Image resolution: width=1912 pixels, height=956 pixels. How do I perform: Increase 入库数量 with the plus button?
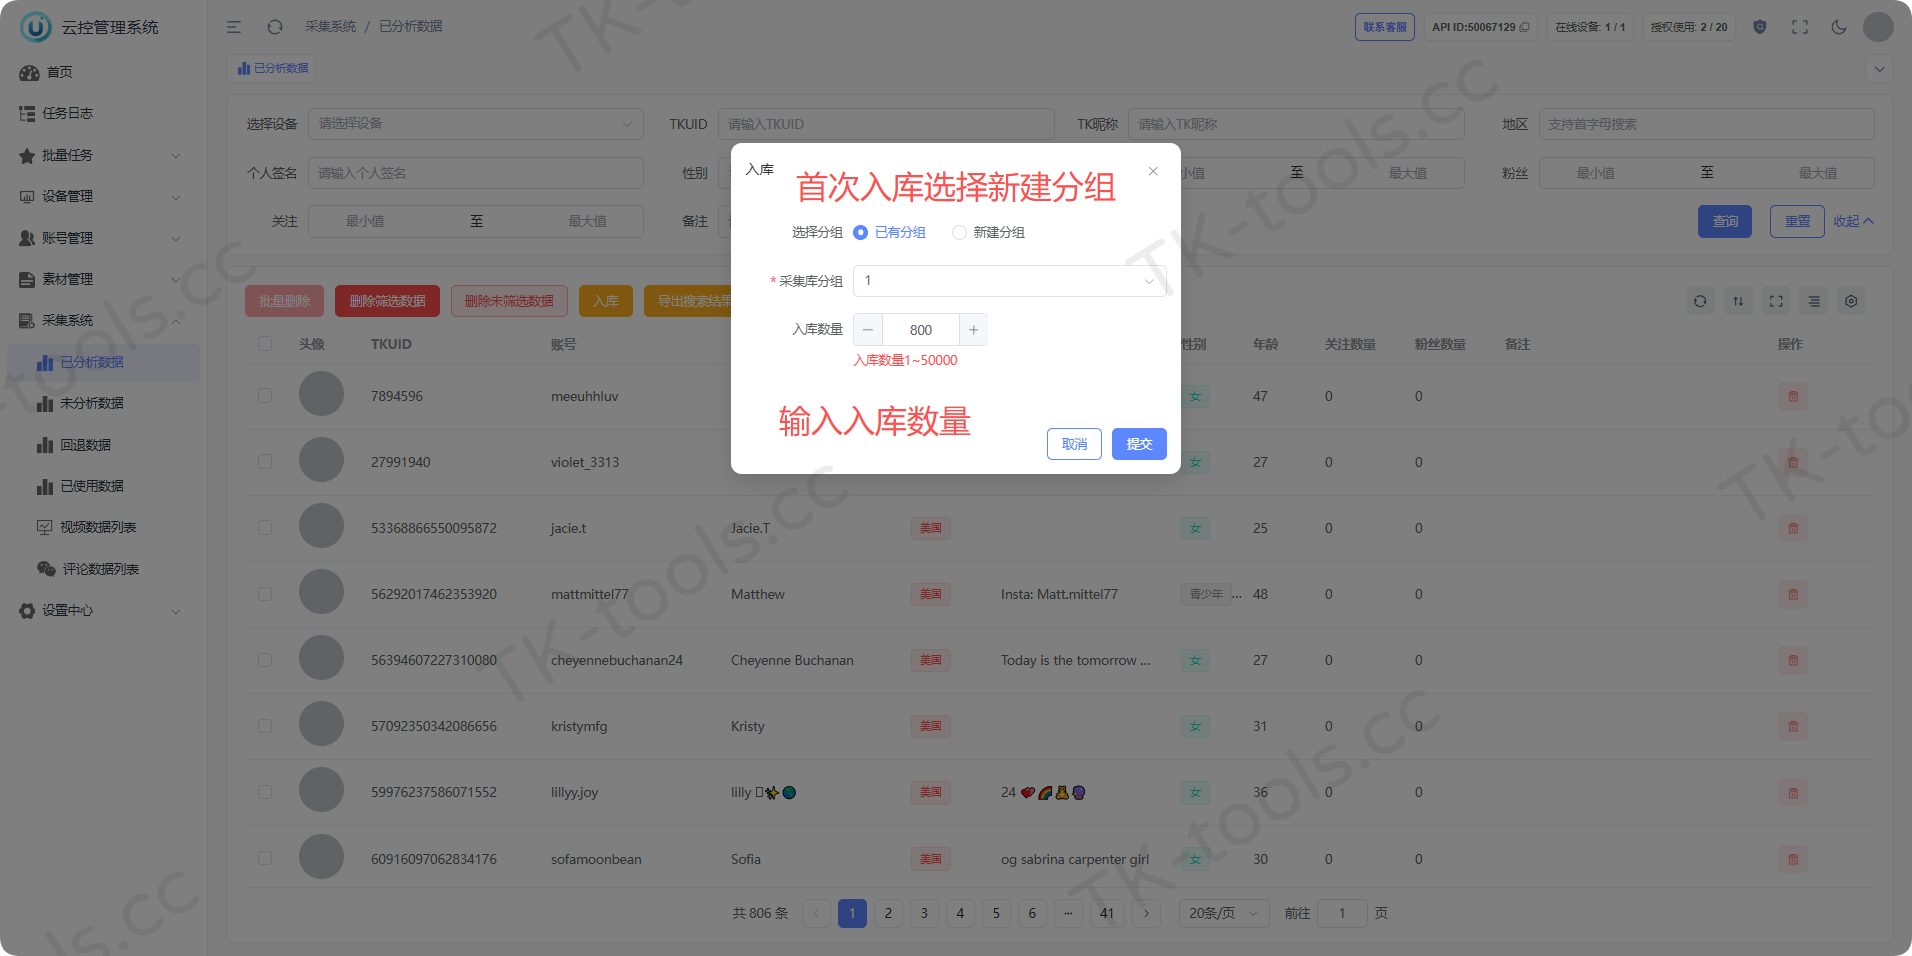point(973,330)
